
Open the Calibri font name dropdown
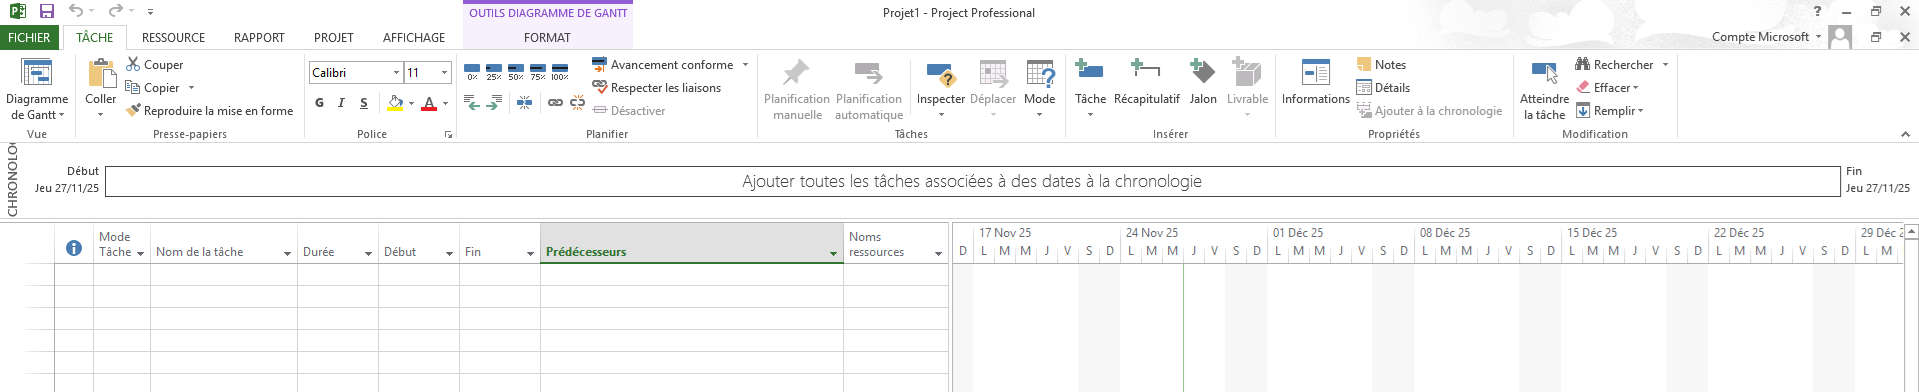396,72
